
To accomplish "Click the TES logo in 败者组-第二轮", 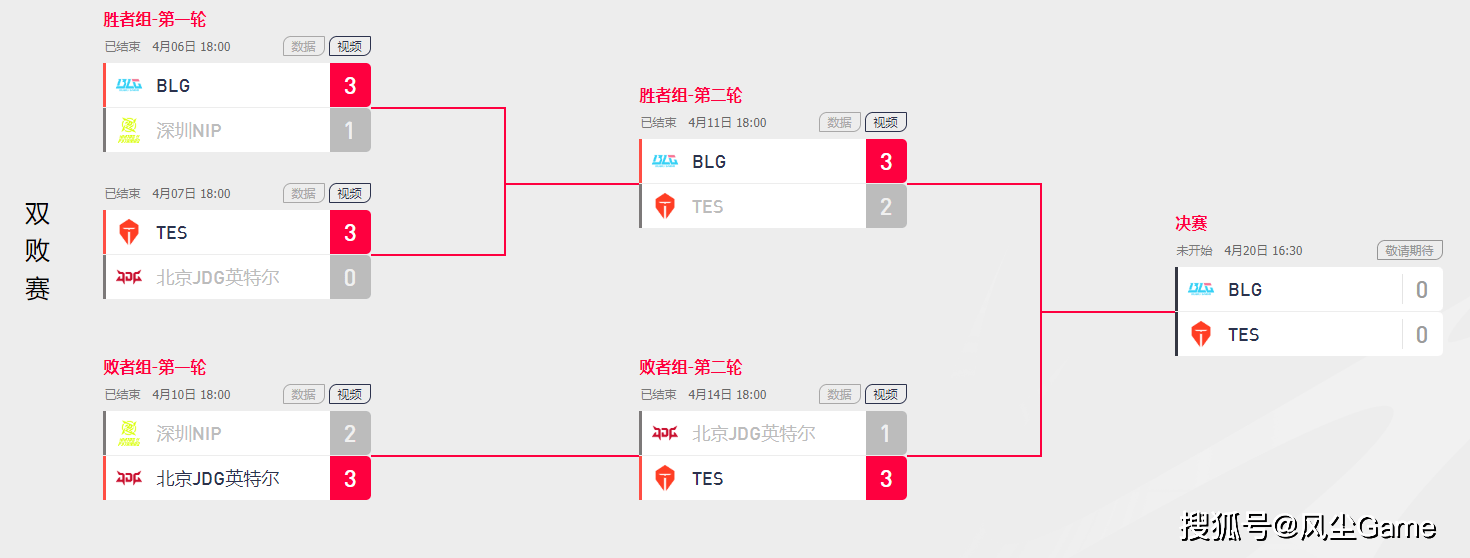I will point(665,478).
